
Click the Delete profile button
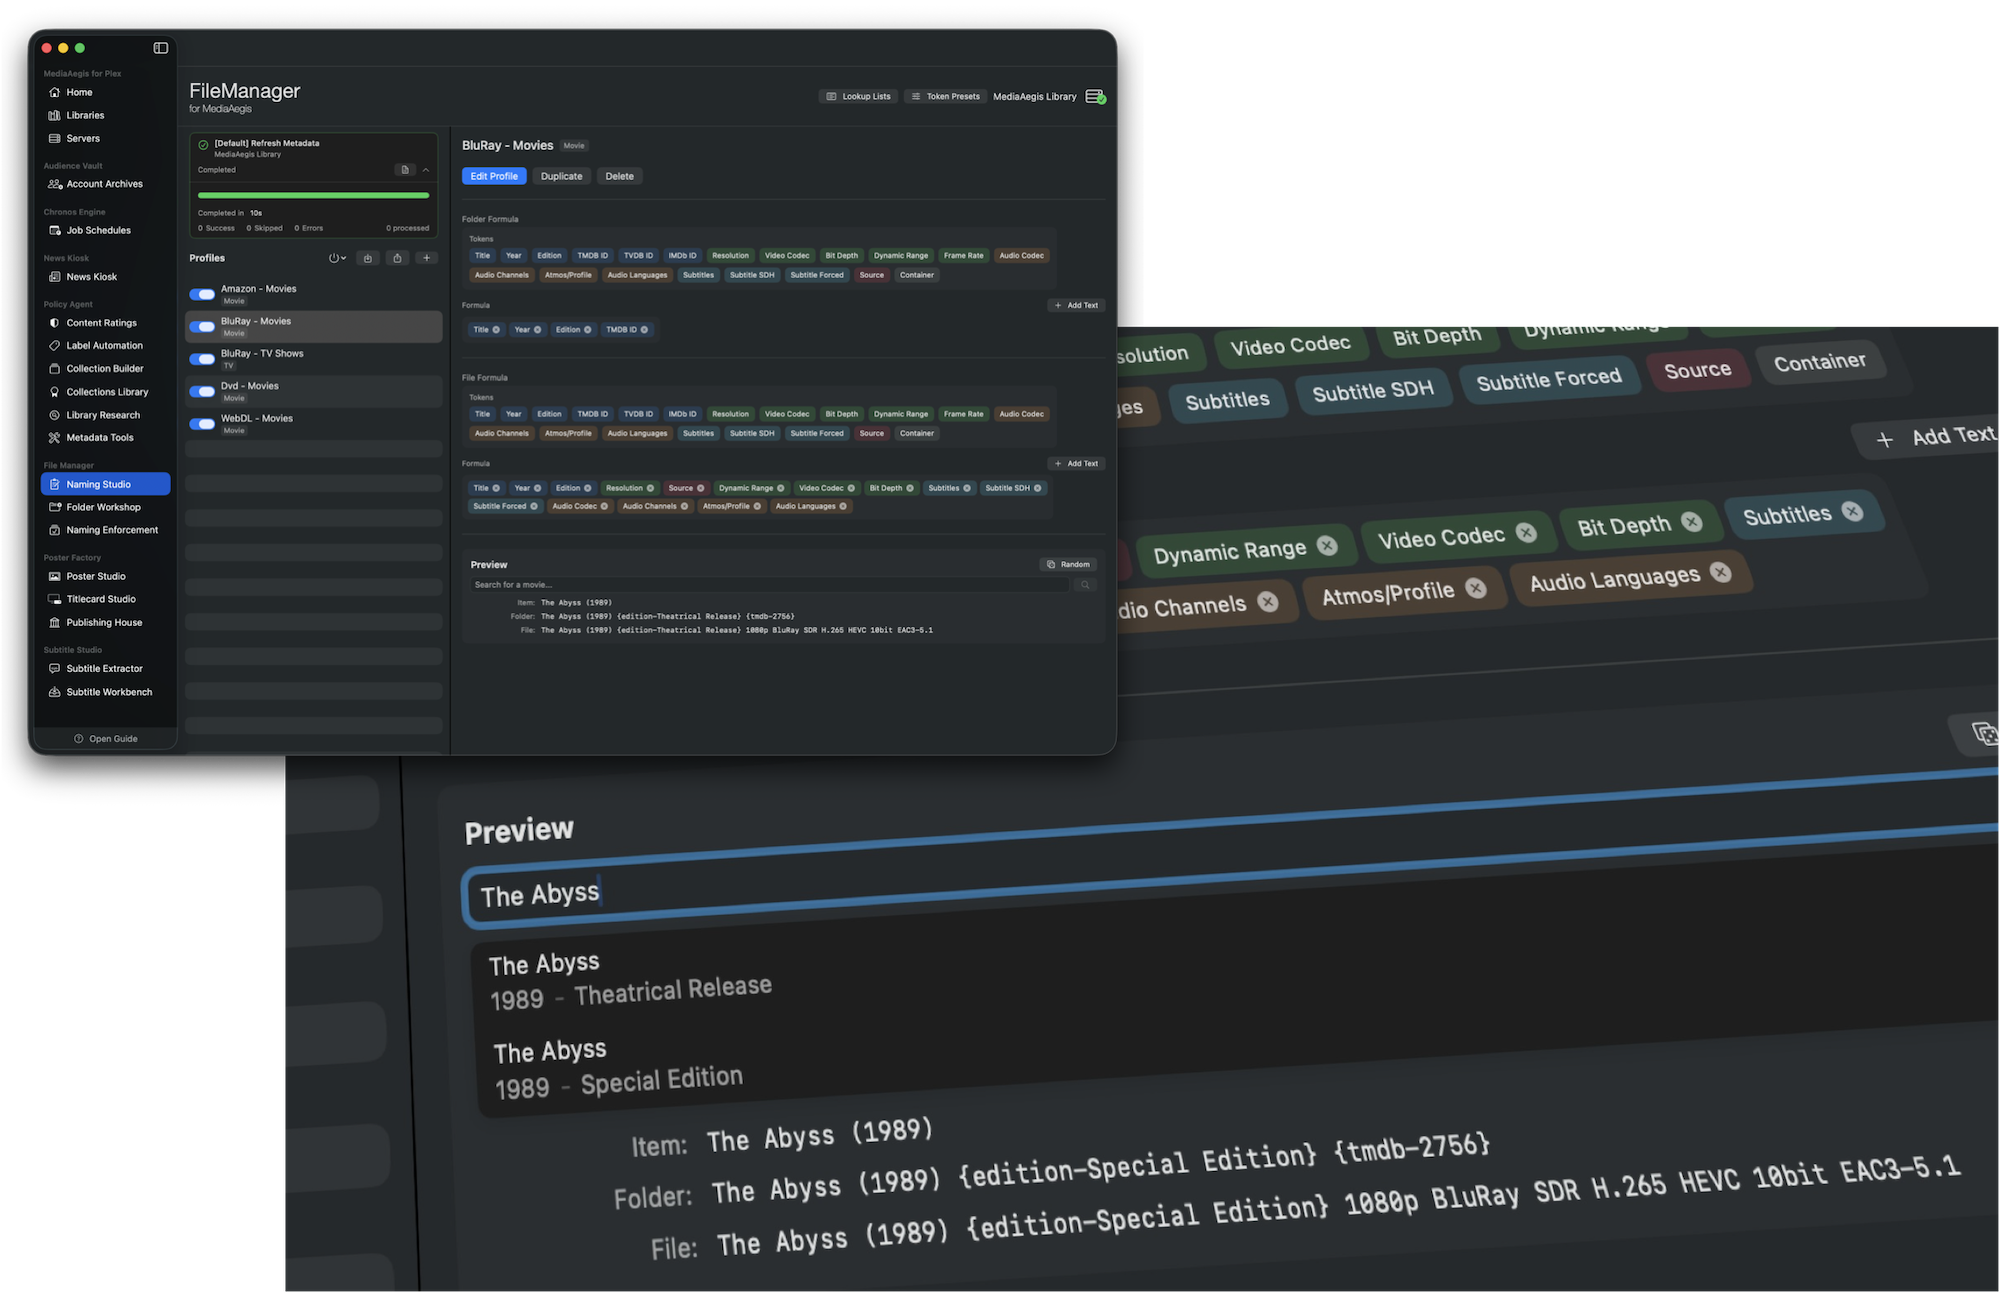(619, 176)
